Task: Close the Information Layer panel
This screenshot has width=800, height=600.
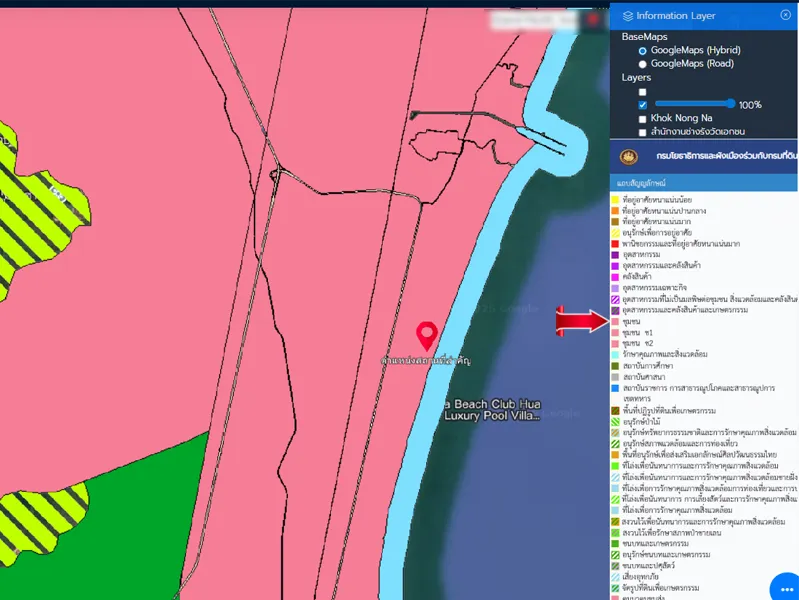Action: pyautogui.click(x=785, y=15)
